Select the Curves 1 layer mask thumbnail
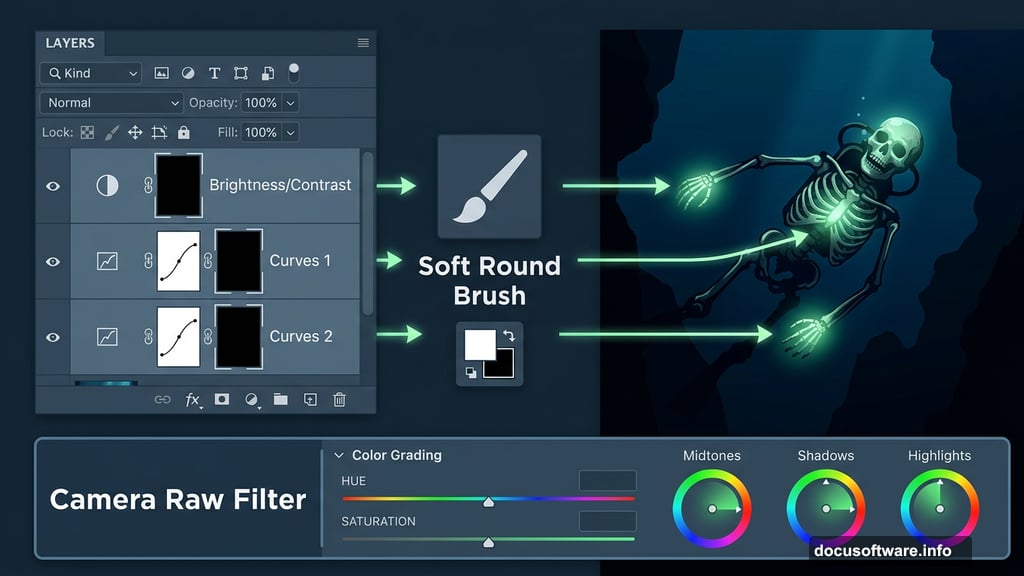This screenshot has width=1024, height=576. point(239,261)
